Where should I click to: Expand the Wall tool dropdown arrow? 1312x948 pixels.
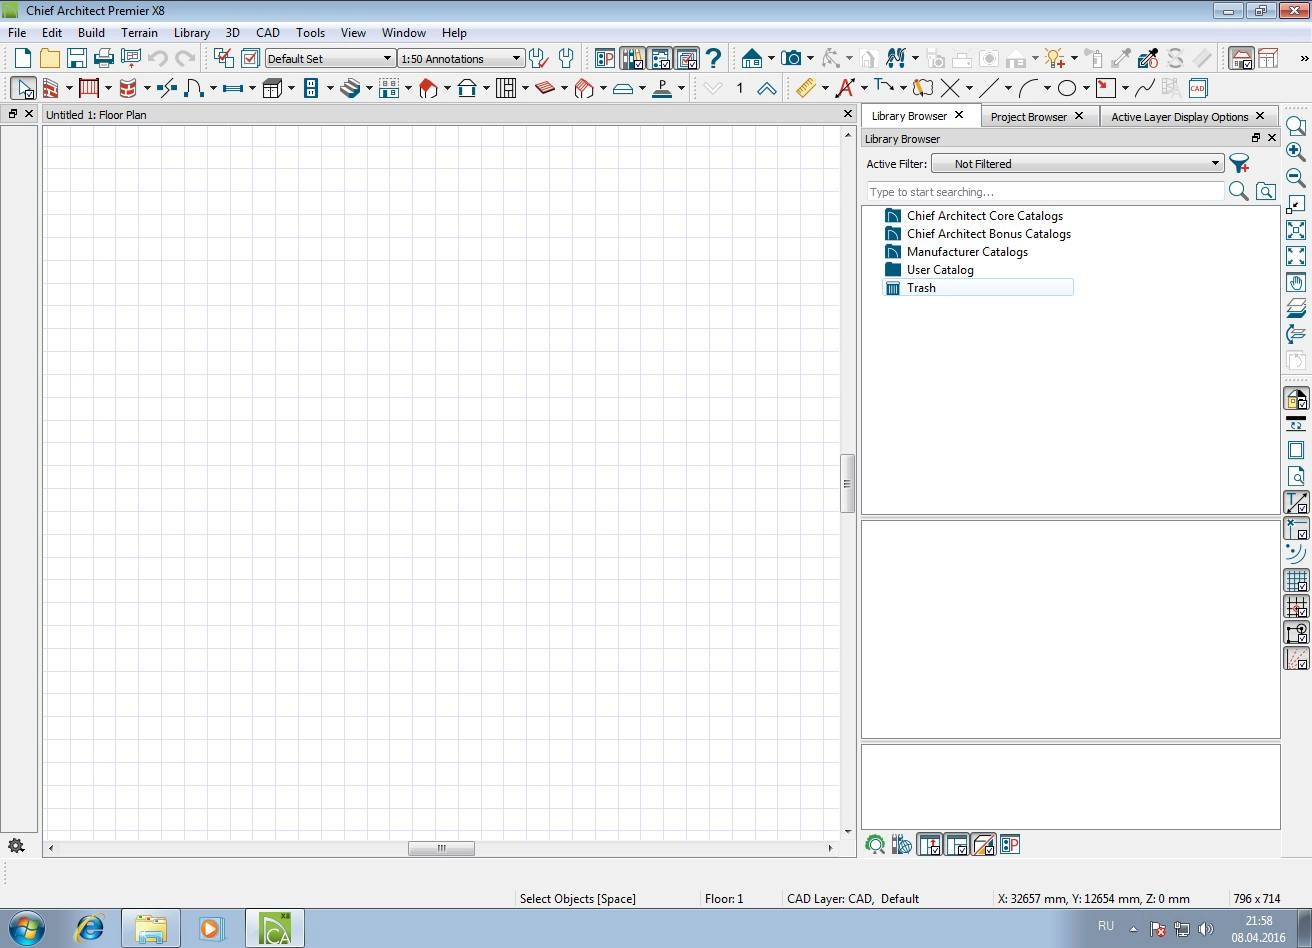[69, 88]
